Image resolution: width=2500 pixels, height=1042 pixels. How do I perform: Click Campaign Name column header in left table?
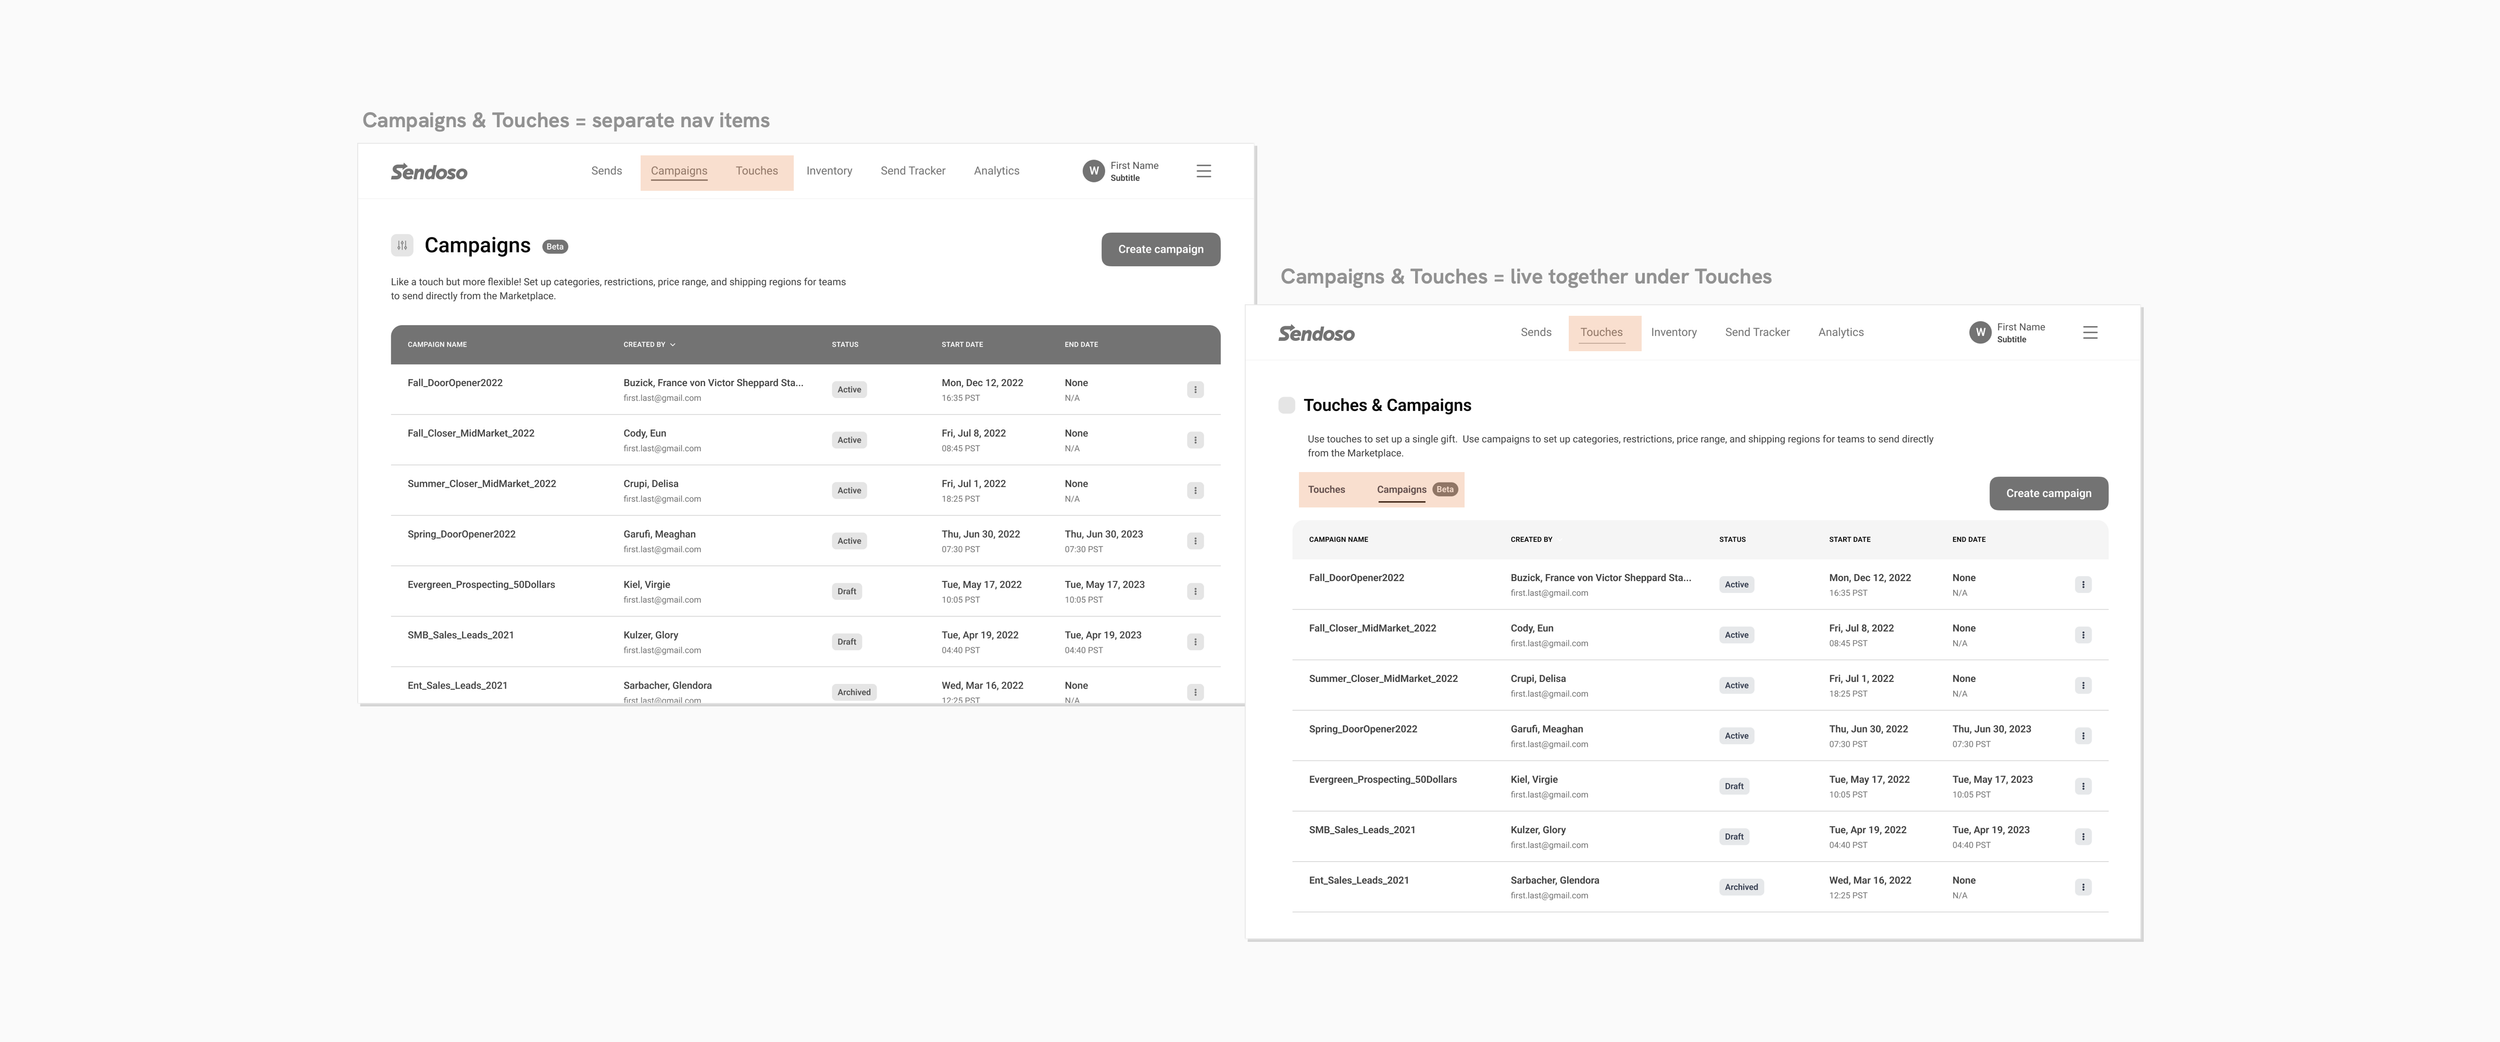pyautogui.click(x=437, y=345)
